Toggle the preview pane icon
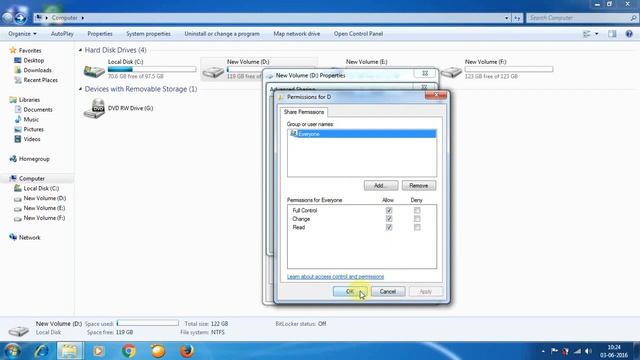Image resolution: width=640 pixels, height=360 pixels. tap(612, 34)
